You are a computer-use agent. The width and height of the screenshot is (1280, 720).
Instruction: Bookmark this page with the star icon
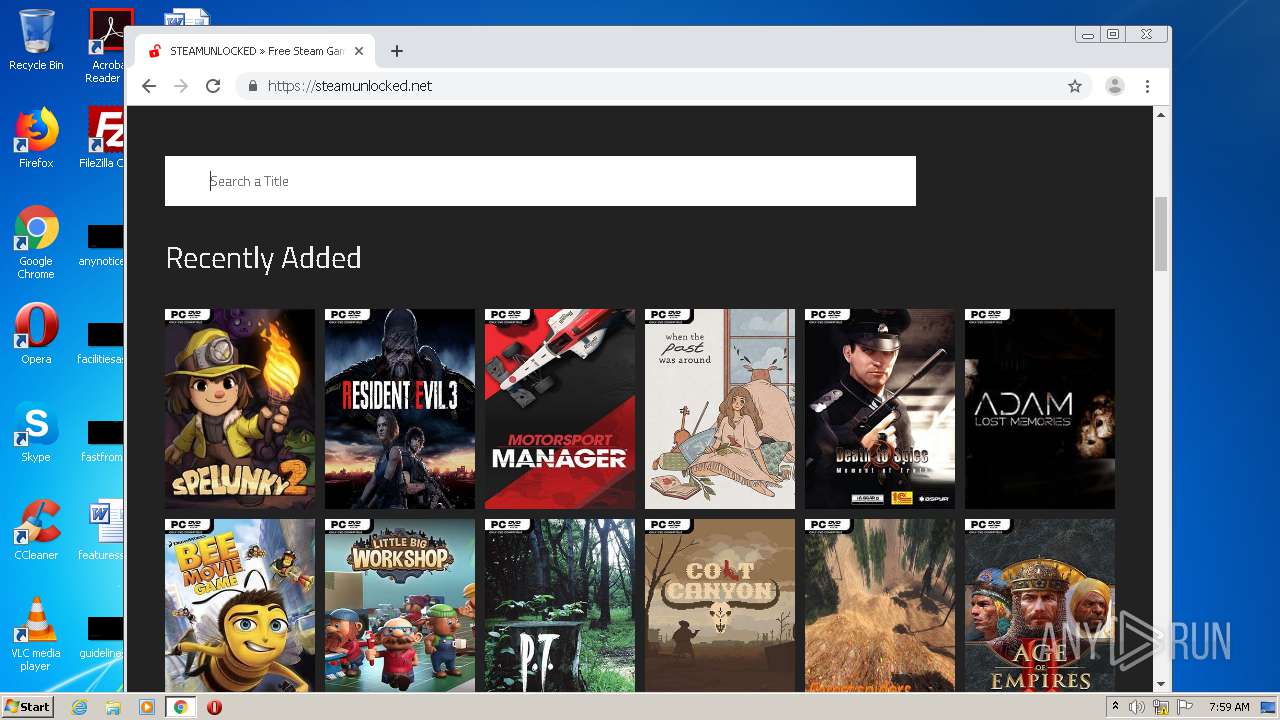[x=1075, y=86]
